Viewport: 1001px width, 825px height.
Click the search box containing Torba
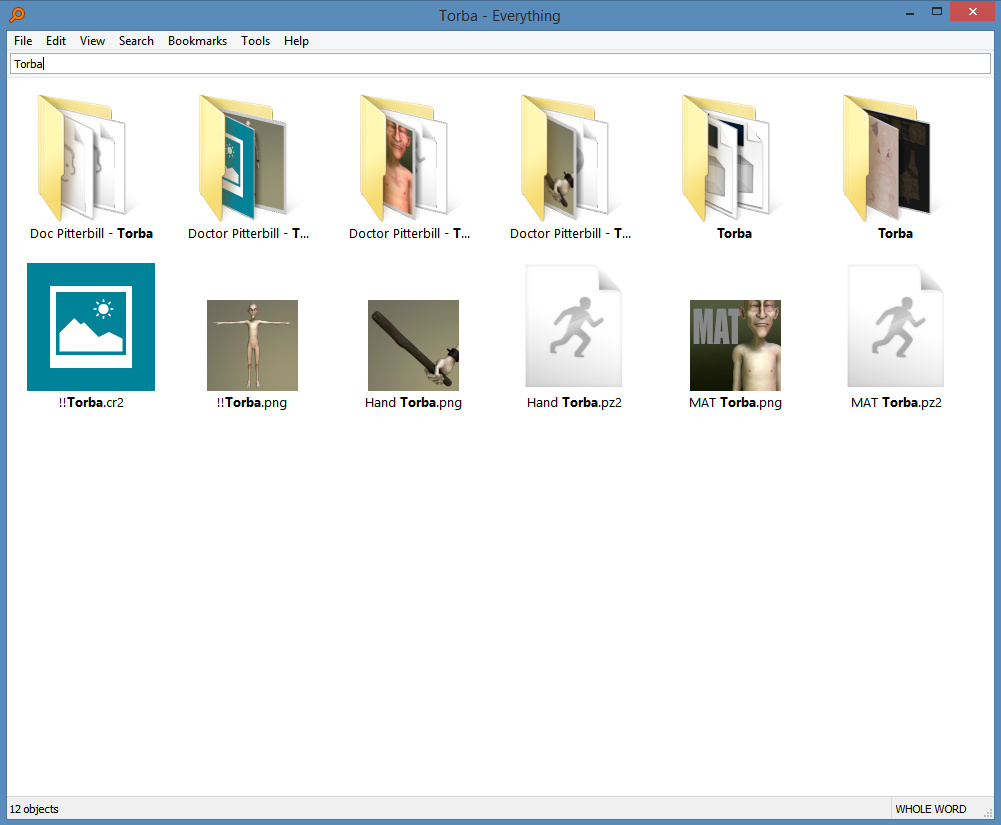(500, 64)
